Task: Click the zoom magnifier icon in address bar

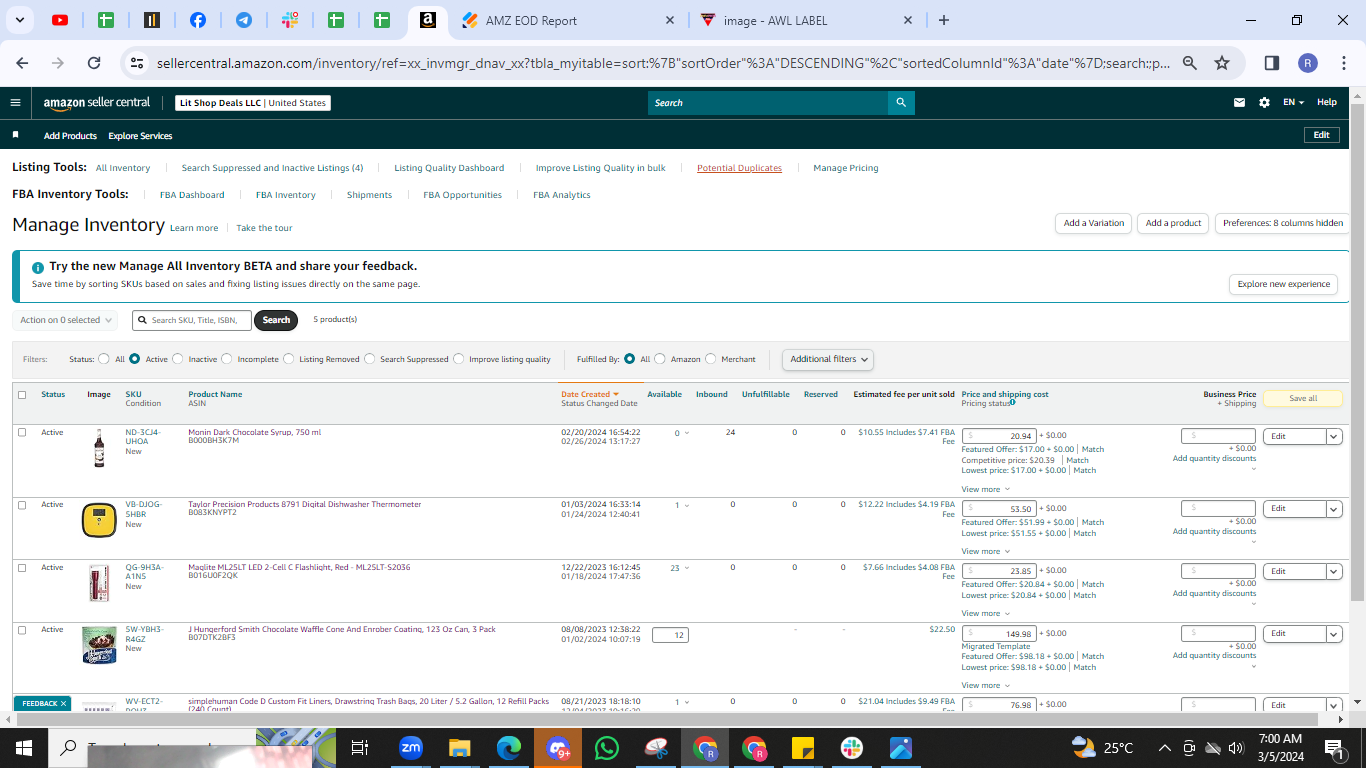Action: (1190, 63)
